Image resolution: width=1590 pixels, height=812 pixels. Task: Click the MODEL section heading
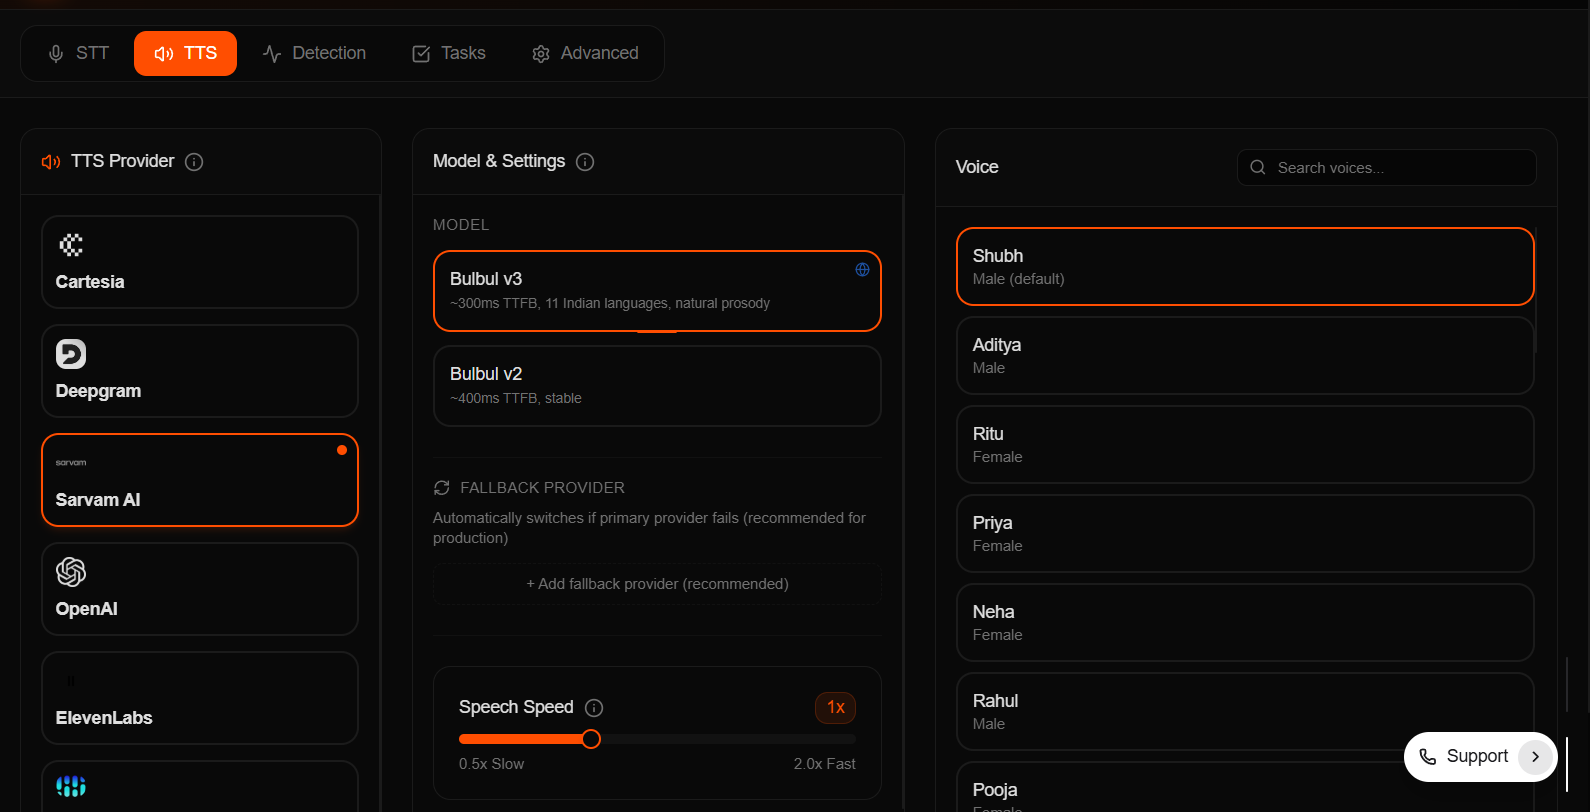[x=461, y=225]
